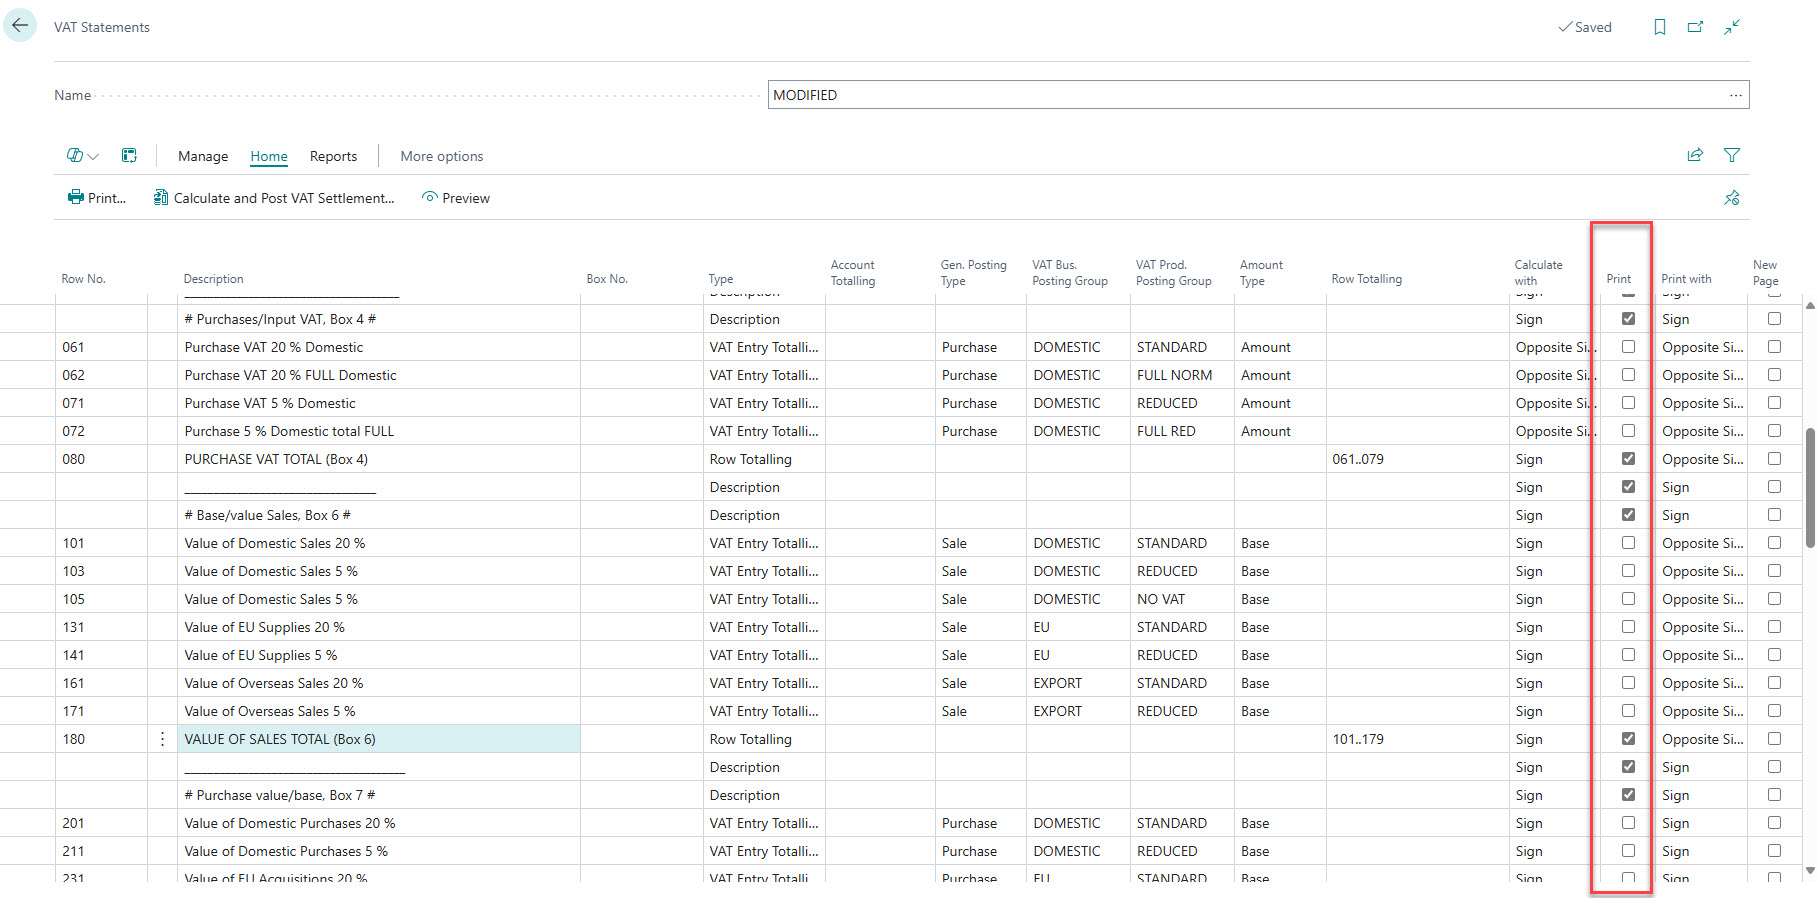Open the page in a new window
Image resolution: width=1817 pixels, height=898 pixels.
[1695, 27]
